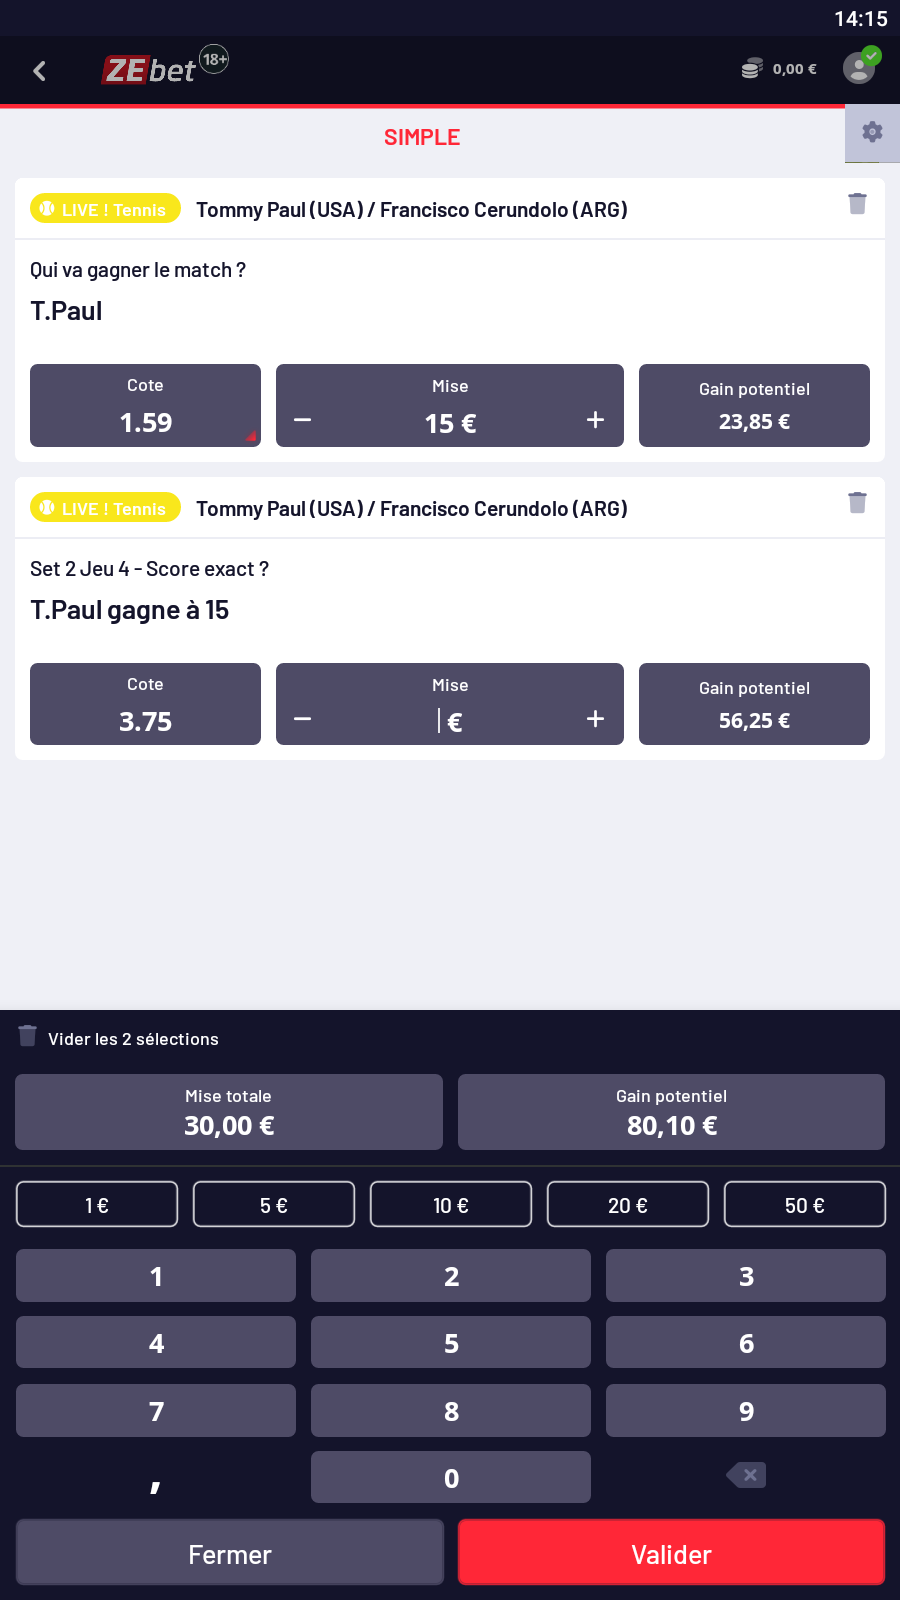Remove the Set 2 Jeu 4 selection
Screen dimensions: 900x1600
click(x=857, y=503)
